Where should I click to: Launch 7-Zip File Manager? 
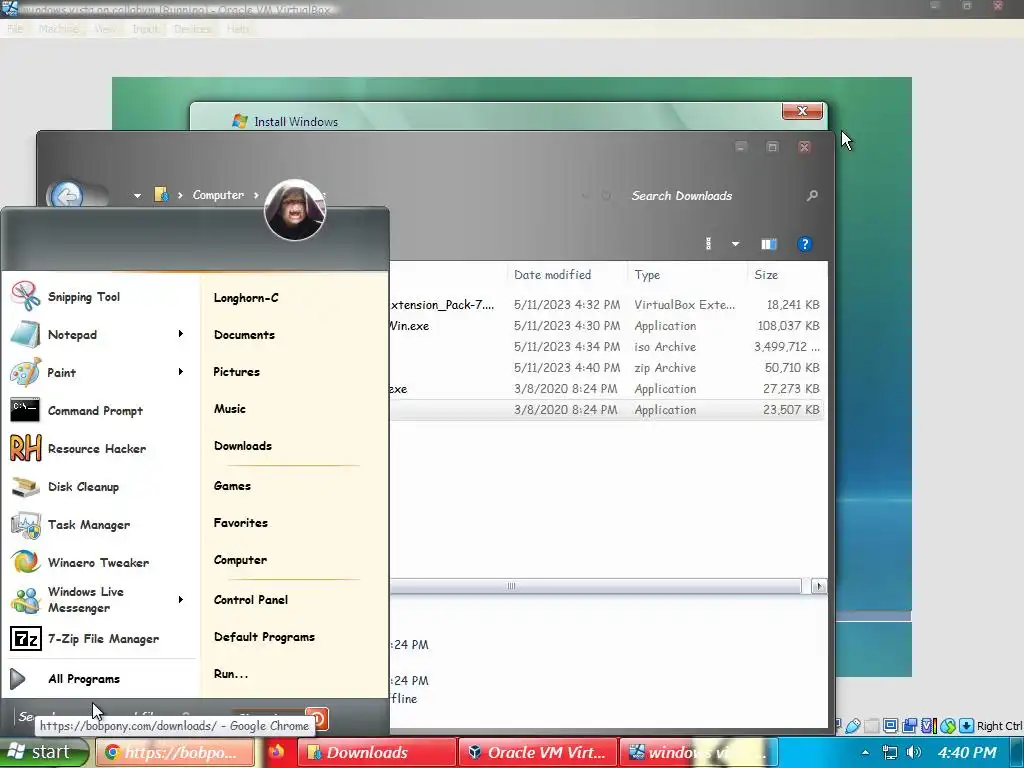pos(103,639)
